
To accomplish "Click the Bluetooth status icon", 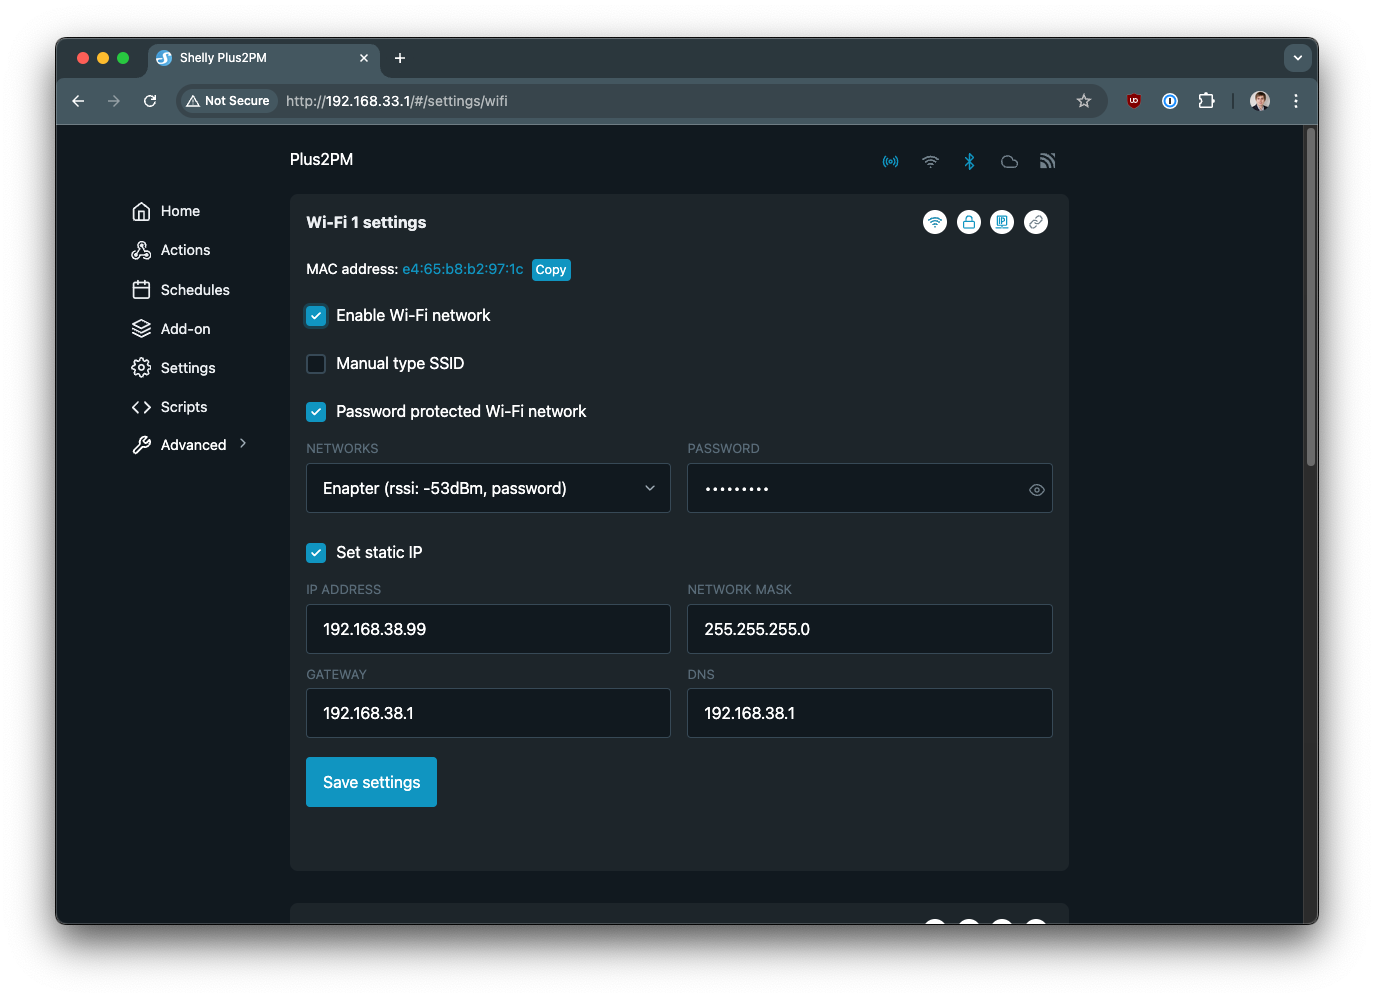I will pyautogui.click(x=969, y=161).
